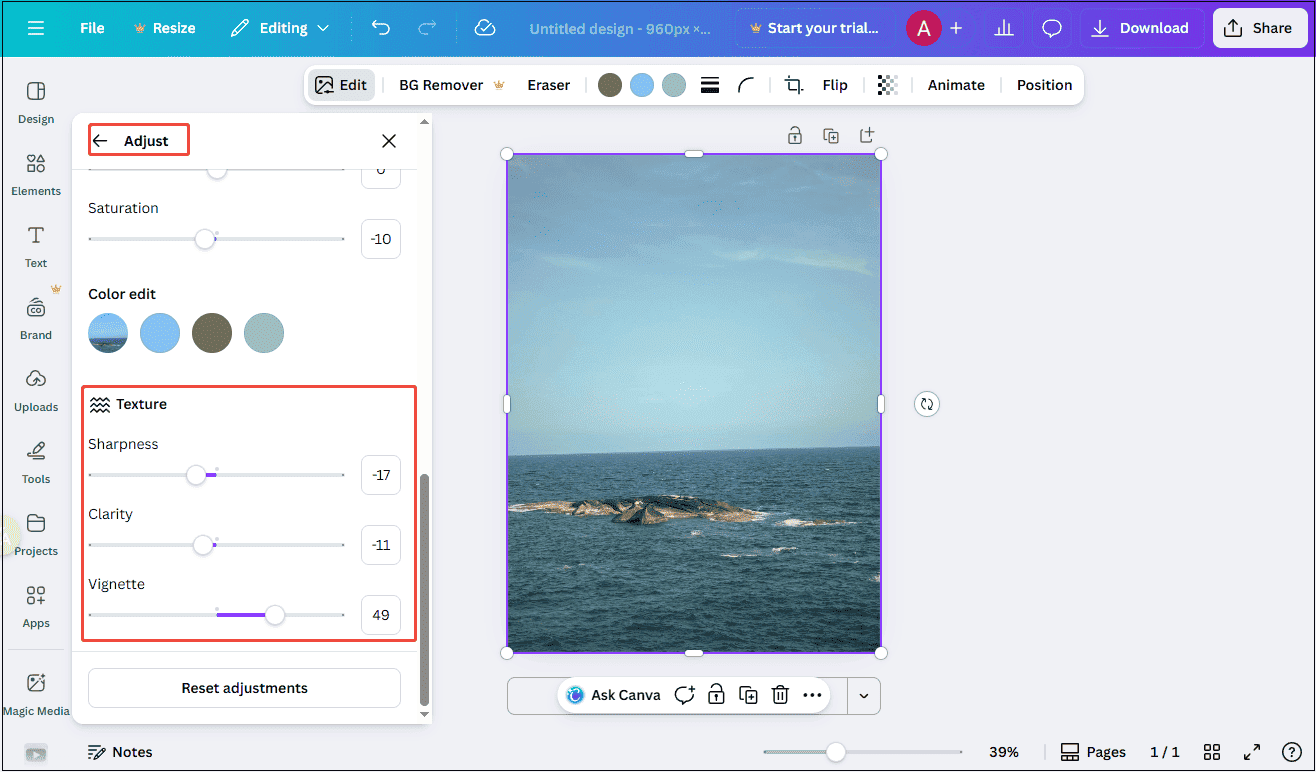Open the Text panel
This screenshot has height=772, width=1316.
tap(35, 247)
